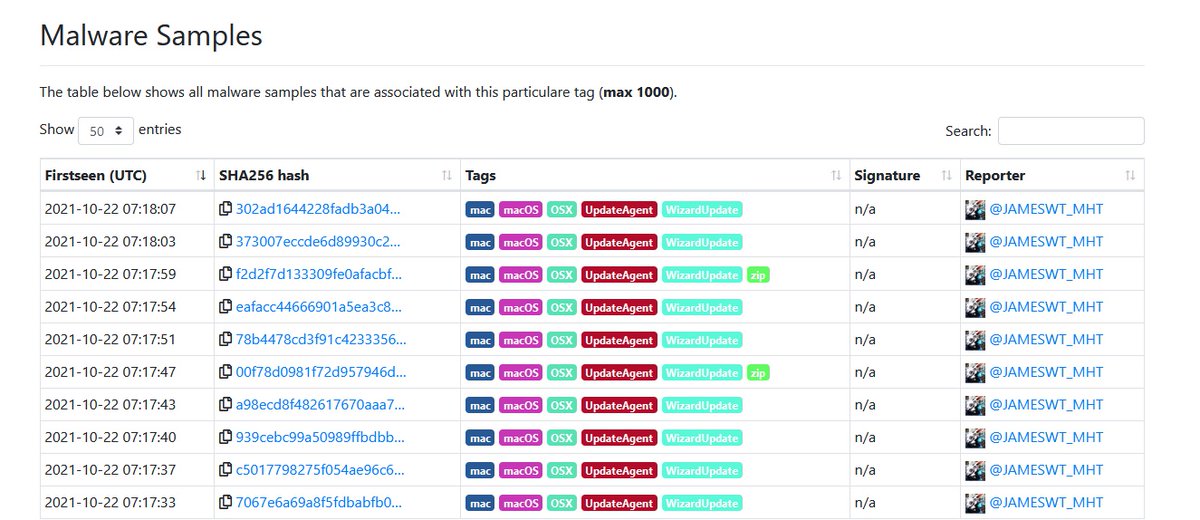Open sample 302ad1644228fadb3a04... hash link
The height and width of the screenshot is (520, 1200).
point(320,209)
